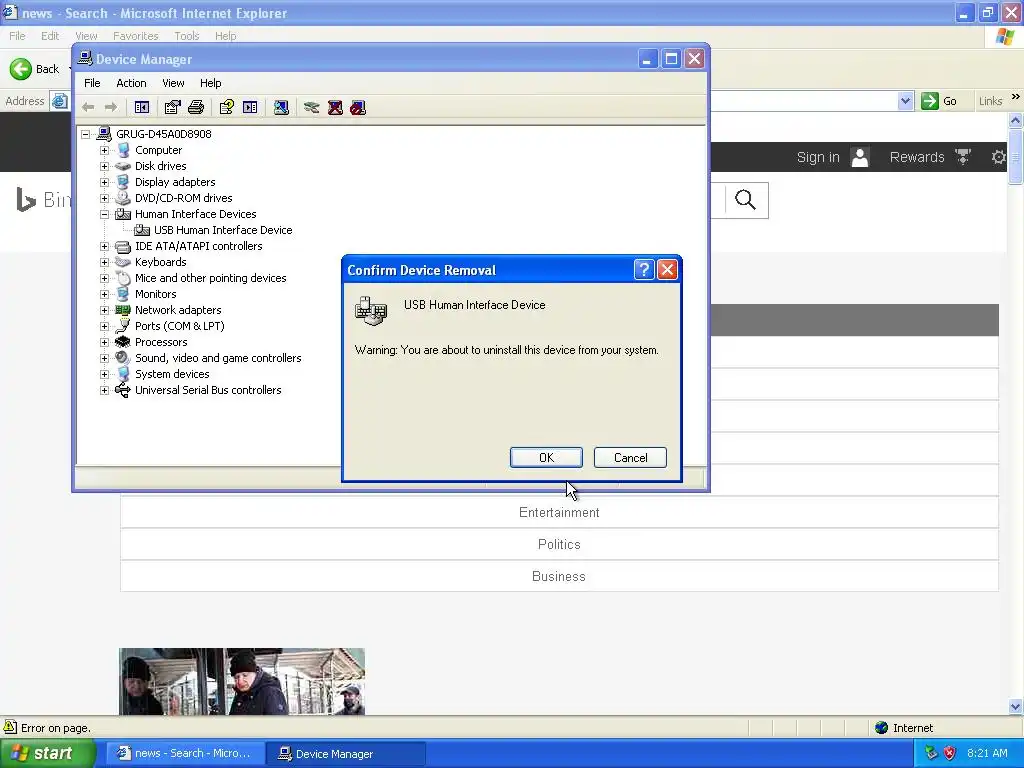
Task: Click the yellow warning icon in IE status bar
Action: click(x=10, y=727)
